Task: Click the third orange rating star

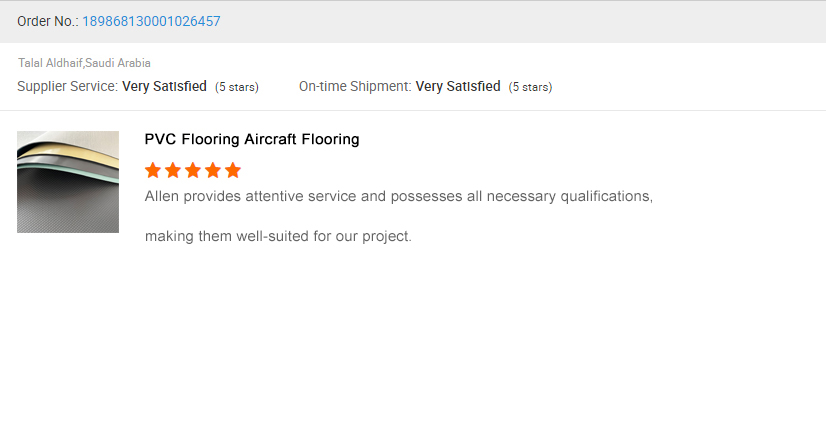Action: [x=193, y=170]
